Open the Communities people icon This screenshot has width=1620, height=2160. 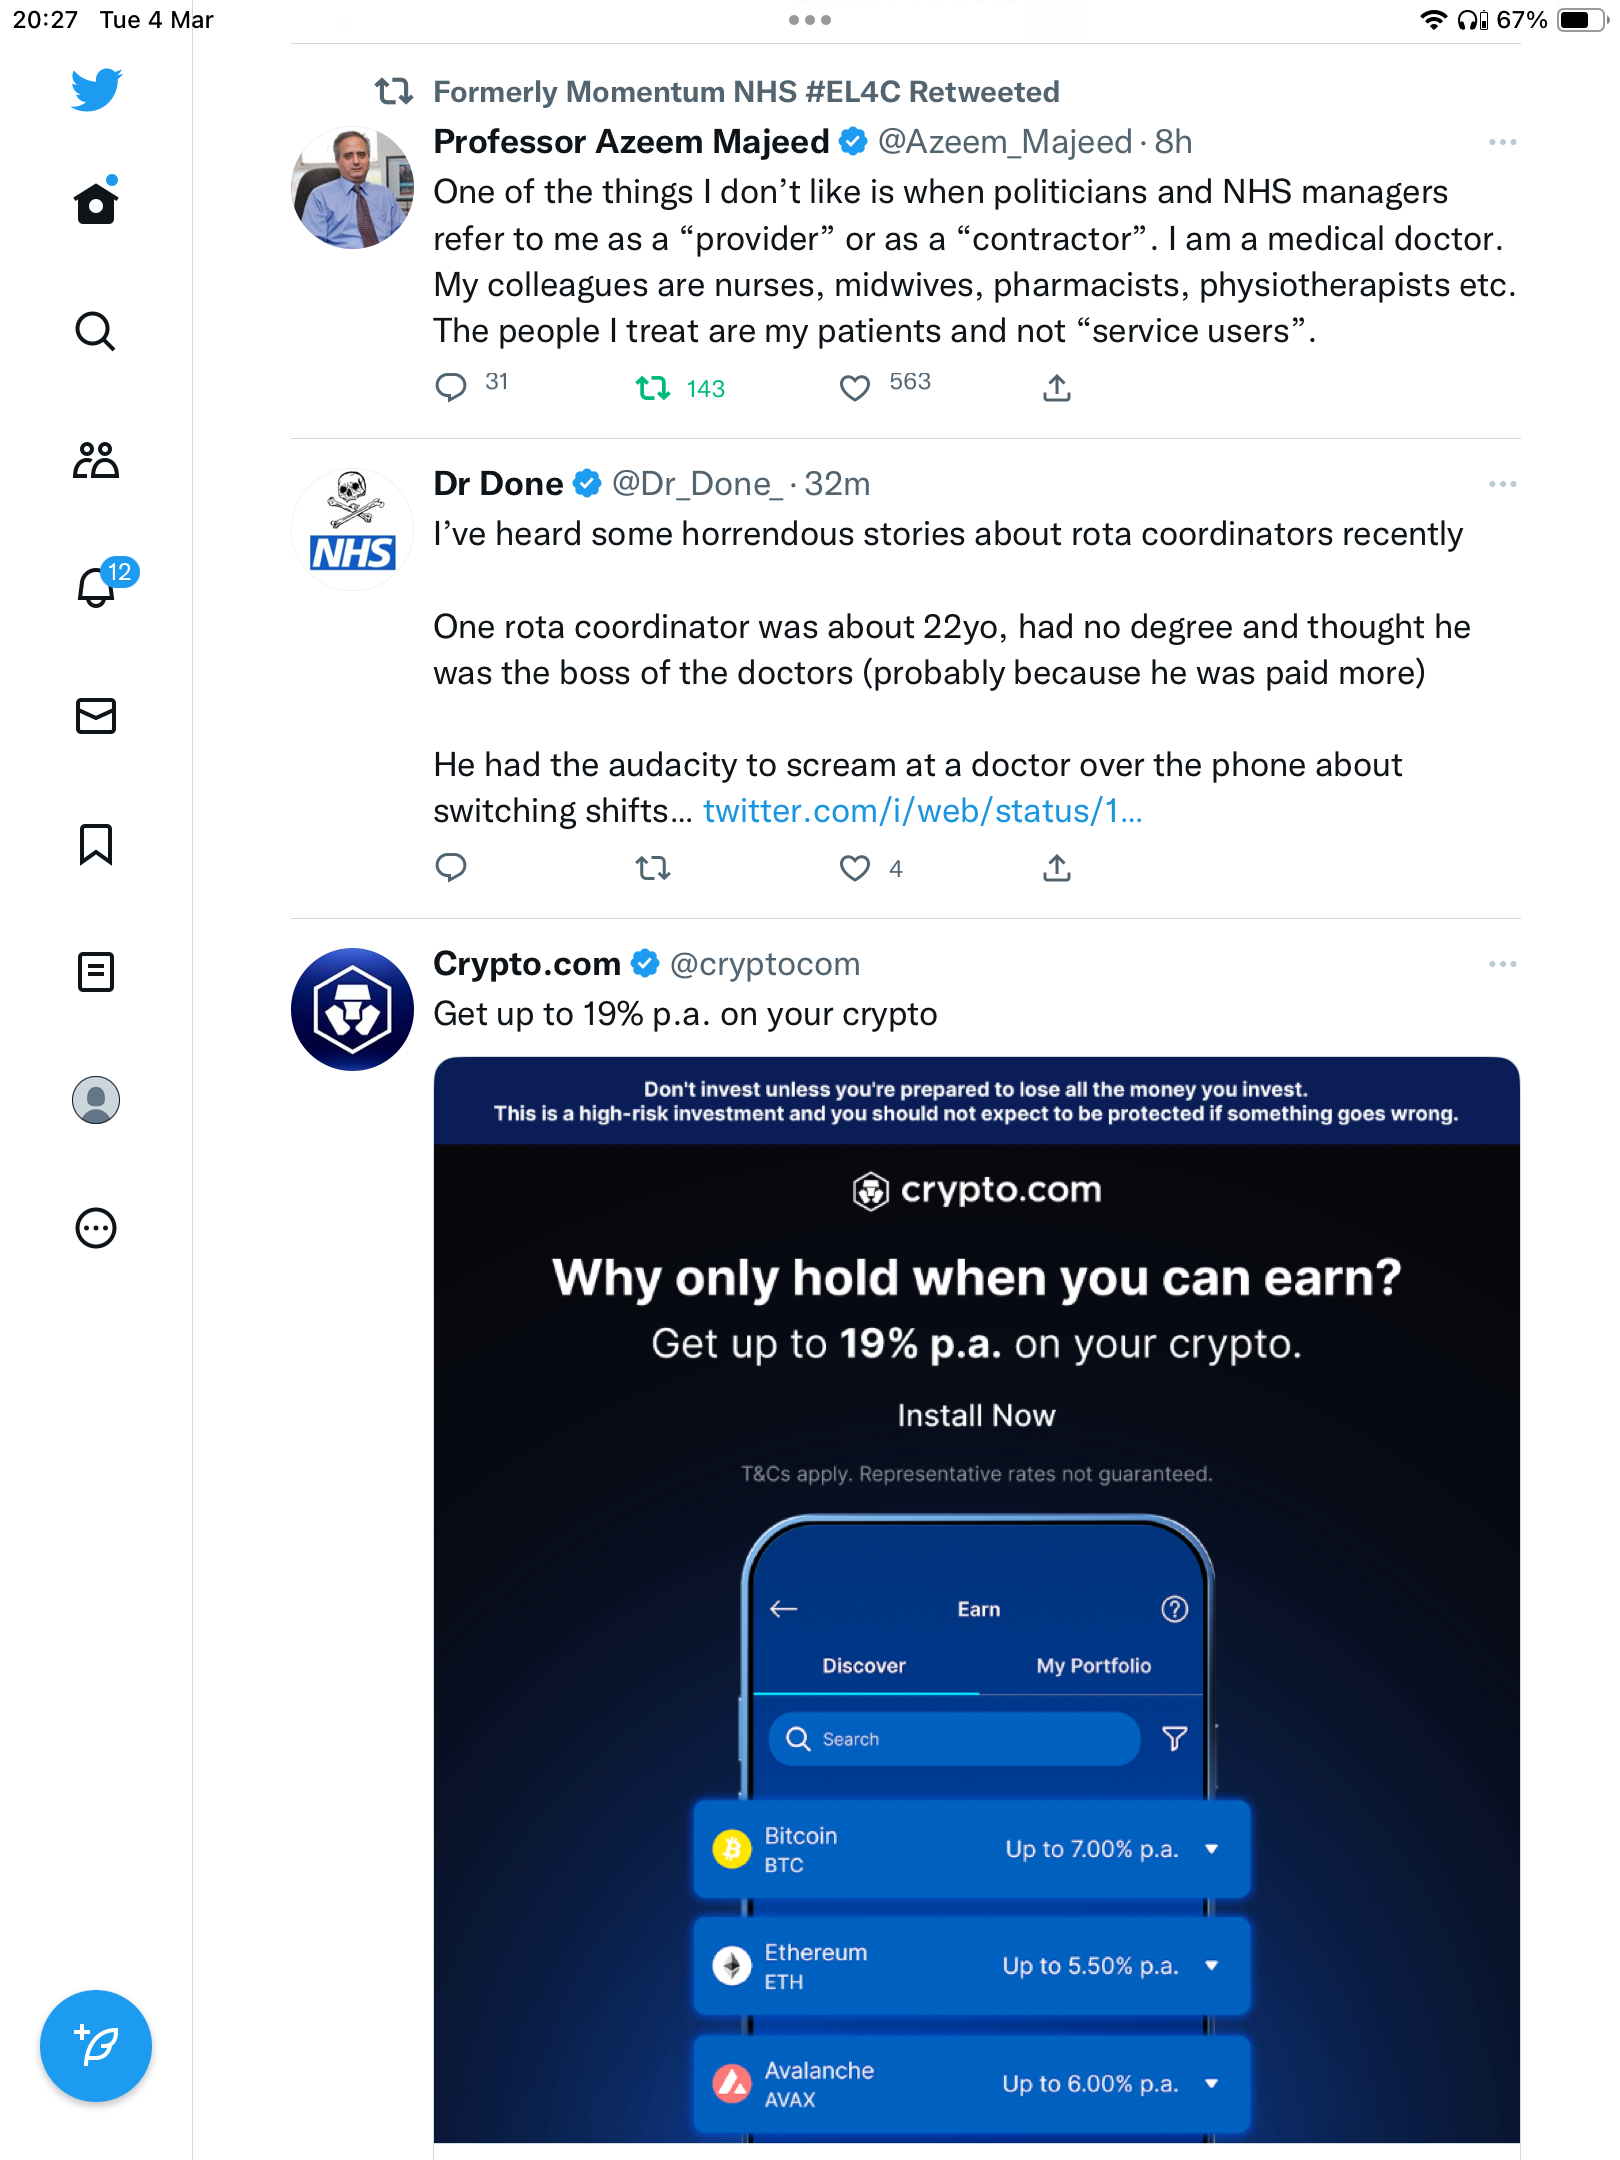(x=96, y=460)
